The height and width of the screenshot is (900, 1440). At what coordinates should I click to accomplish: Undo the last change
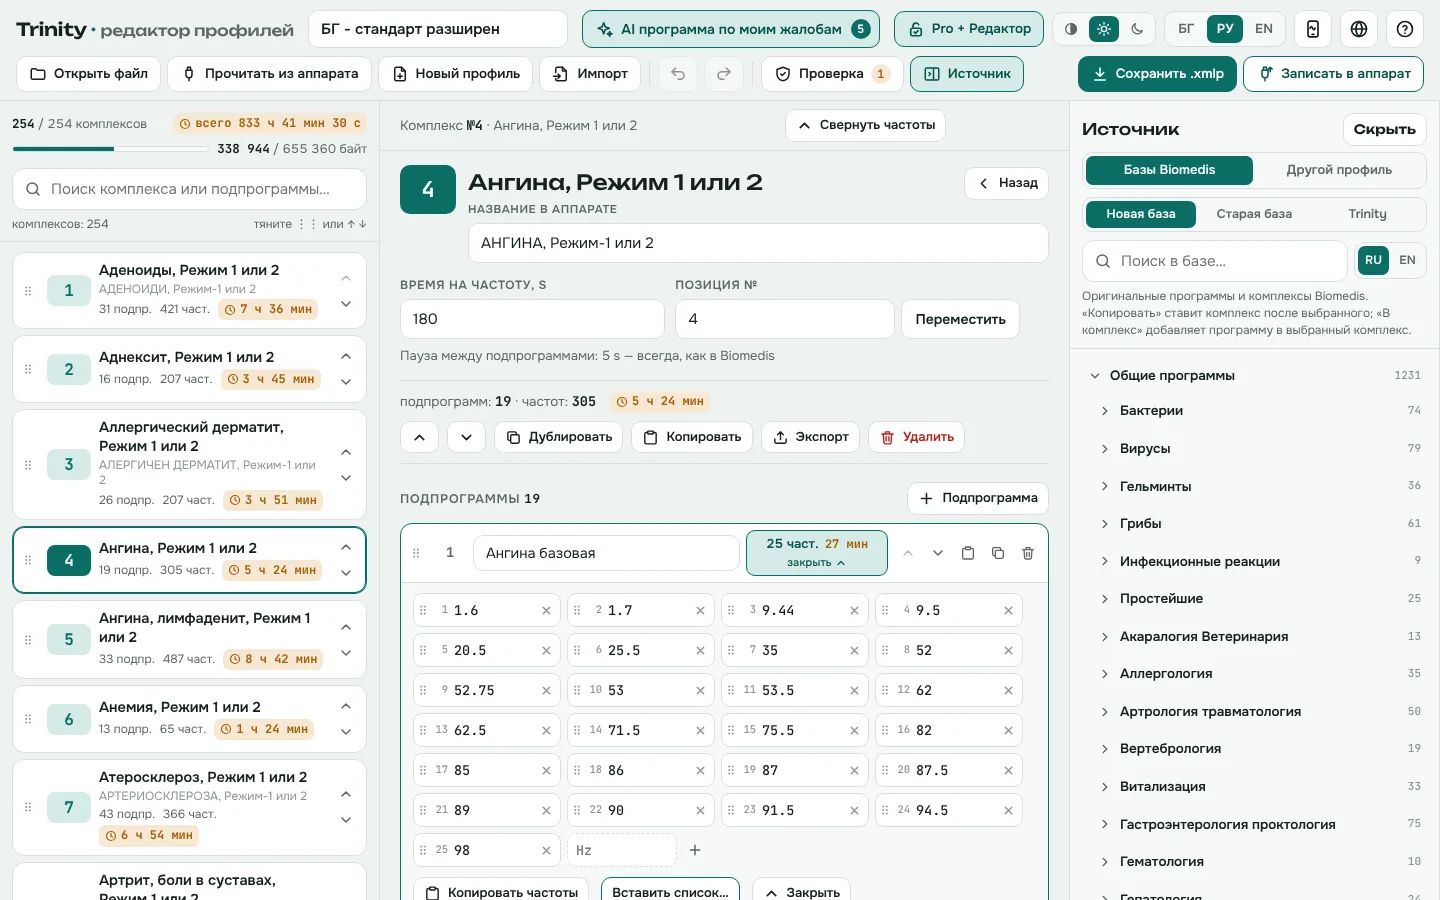click(x=678, y=74)
